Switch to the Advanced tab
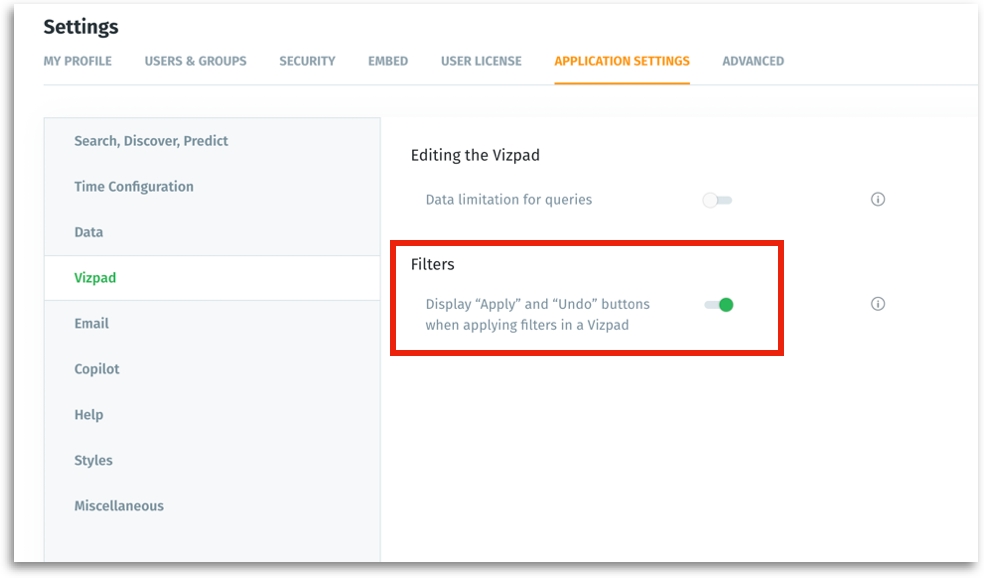Screen dimensions: 984x578 click(753, 61)
